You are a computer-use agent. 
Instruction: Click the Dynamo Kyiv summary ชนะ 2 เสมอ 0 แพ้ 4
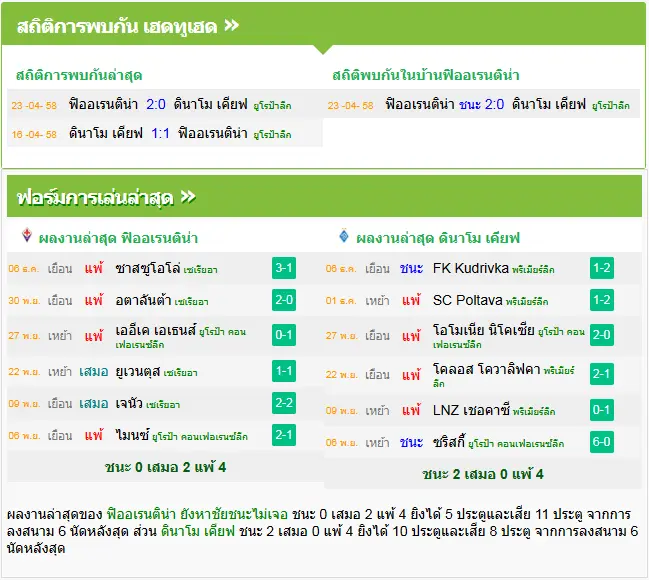click(483, 474)
